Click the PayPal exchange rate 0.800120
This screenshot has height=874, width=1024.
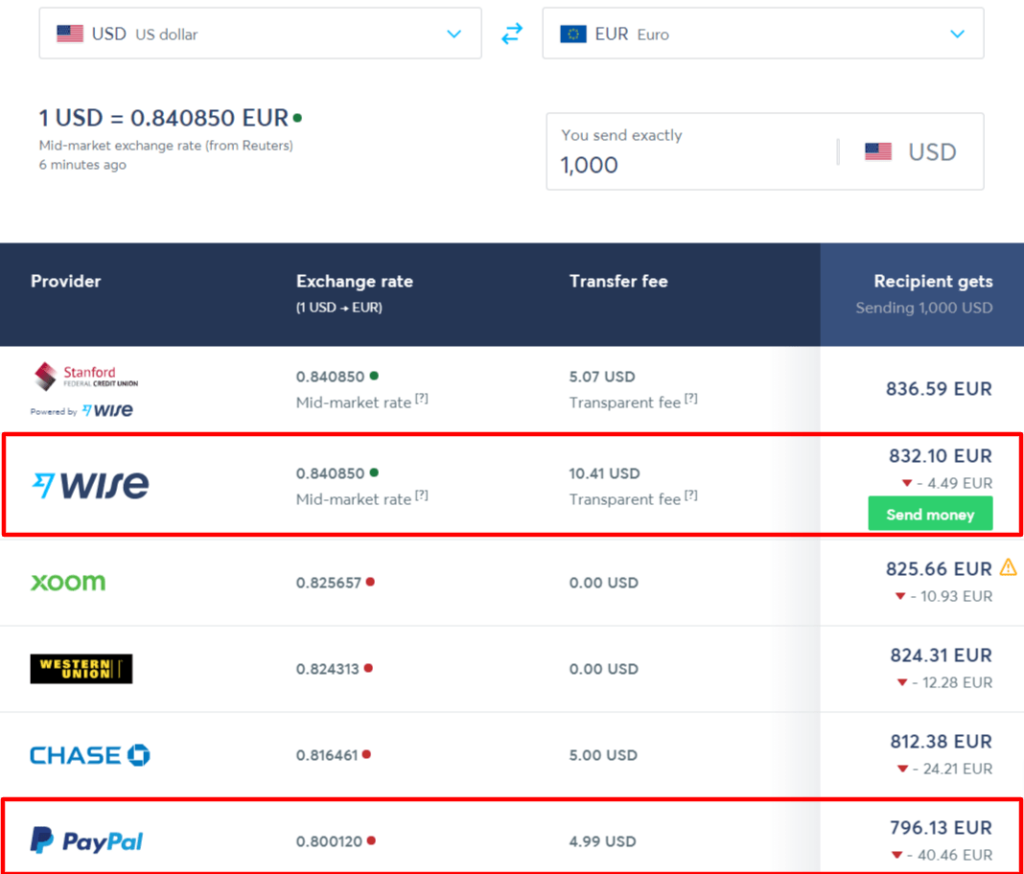(x=329, y=841)
